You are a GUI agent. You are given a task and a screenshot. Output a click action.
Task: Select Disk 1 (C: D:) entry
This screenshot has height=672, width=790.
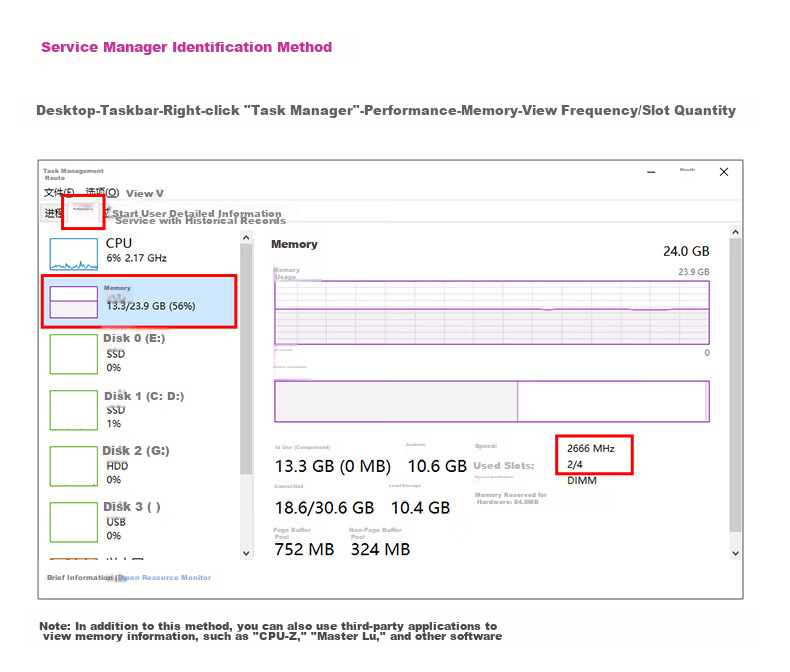coord(141,410)
